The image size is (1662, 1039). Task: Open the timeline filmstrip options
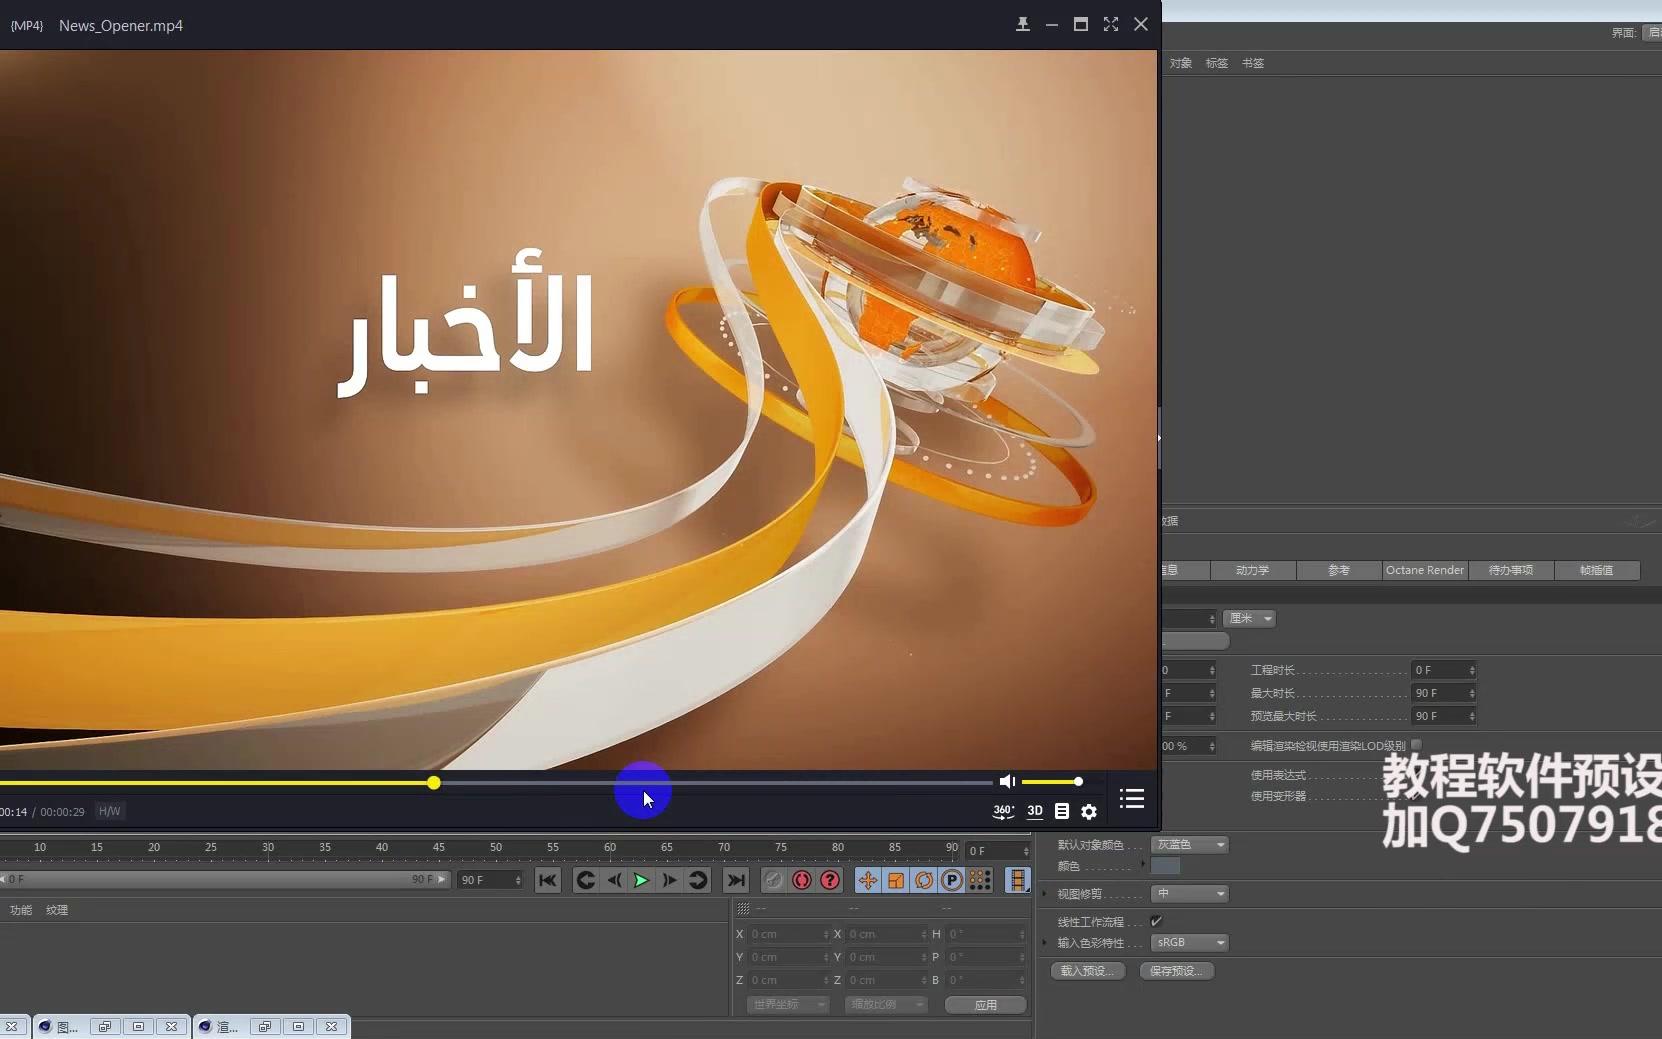[x=1018, y=880]
